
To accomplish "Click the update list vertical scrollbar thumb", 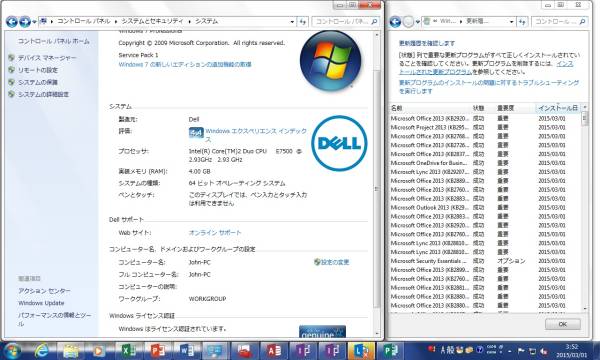I will click(x=584, y=119).
